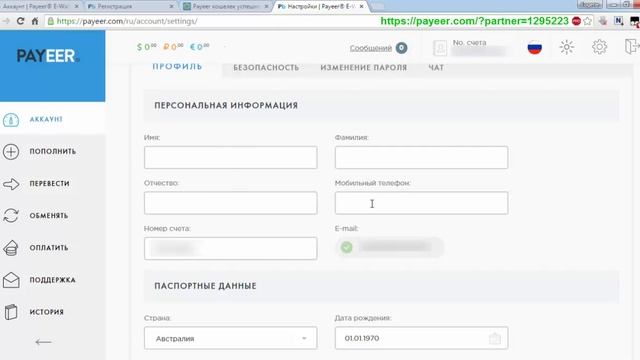640x360 pixels.
Task: Click the browser reload button
Action: point(20,21)
